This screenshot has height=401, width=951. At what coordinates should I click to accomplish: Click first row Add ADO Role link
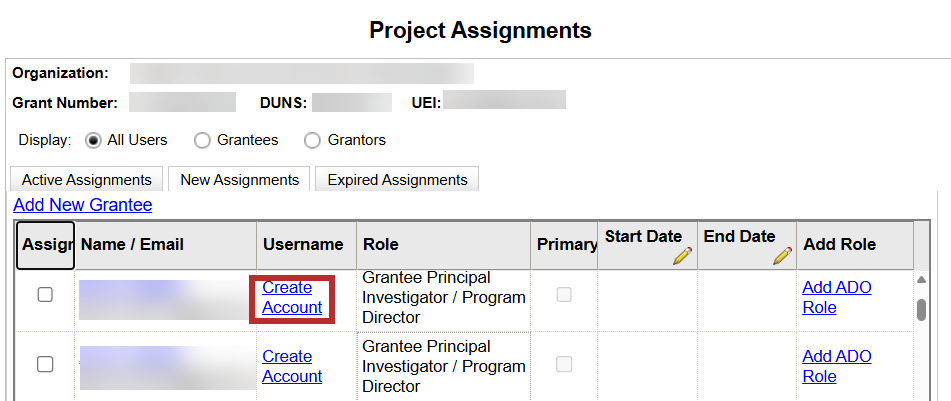coord(836,297)
